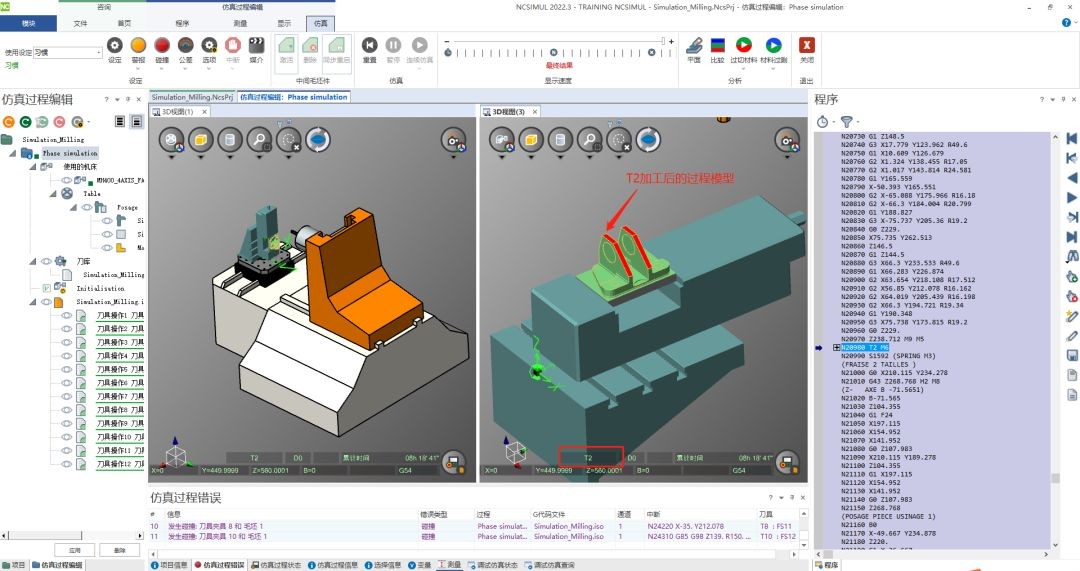
Task: Toggle visibility eye of 刀具操作8
Action: 67,410
